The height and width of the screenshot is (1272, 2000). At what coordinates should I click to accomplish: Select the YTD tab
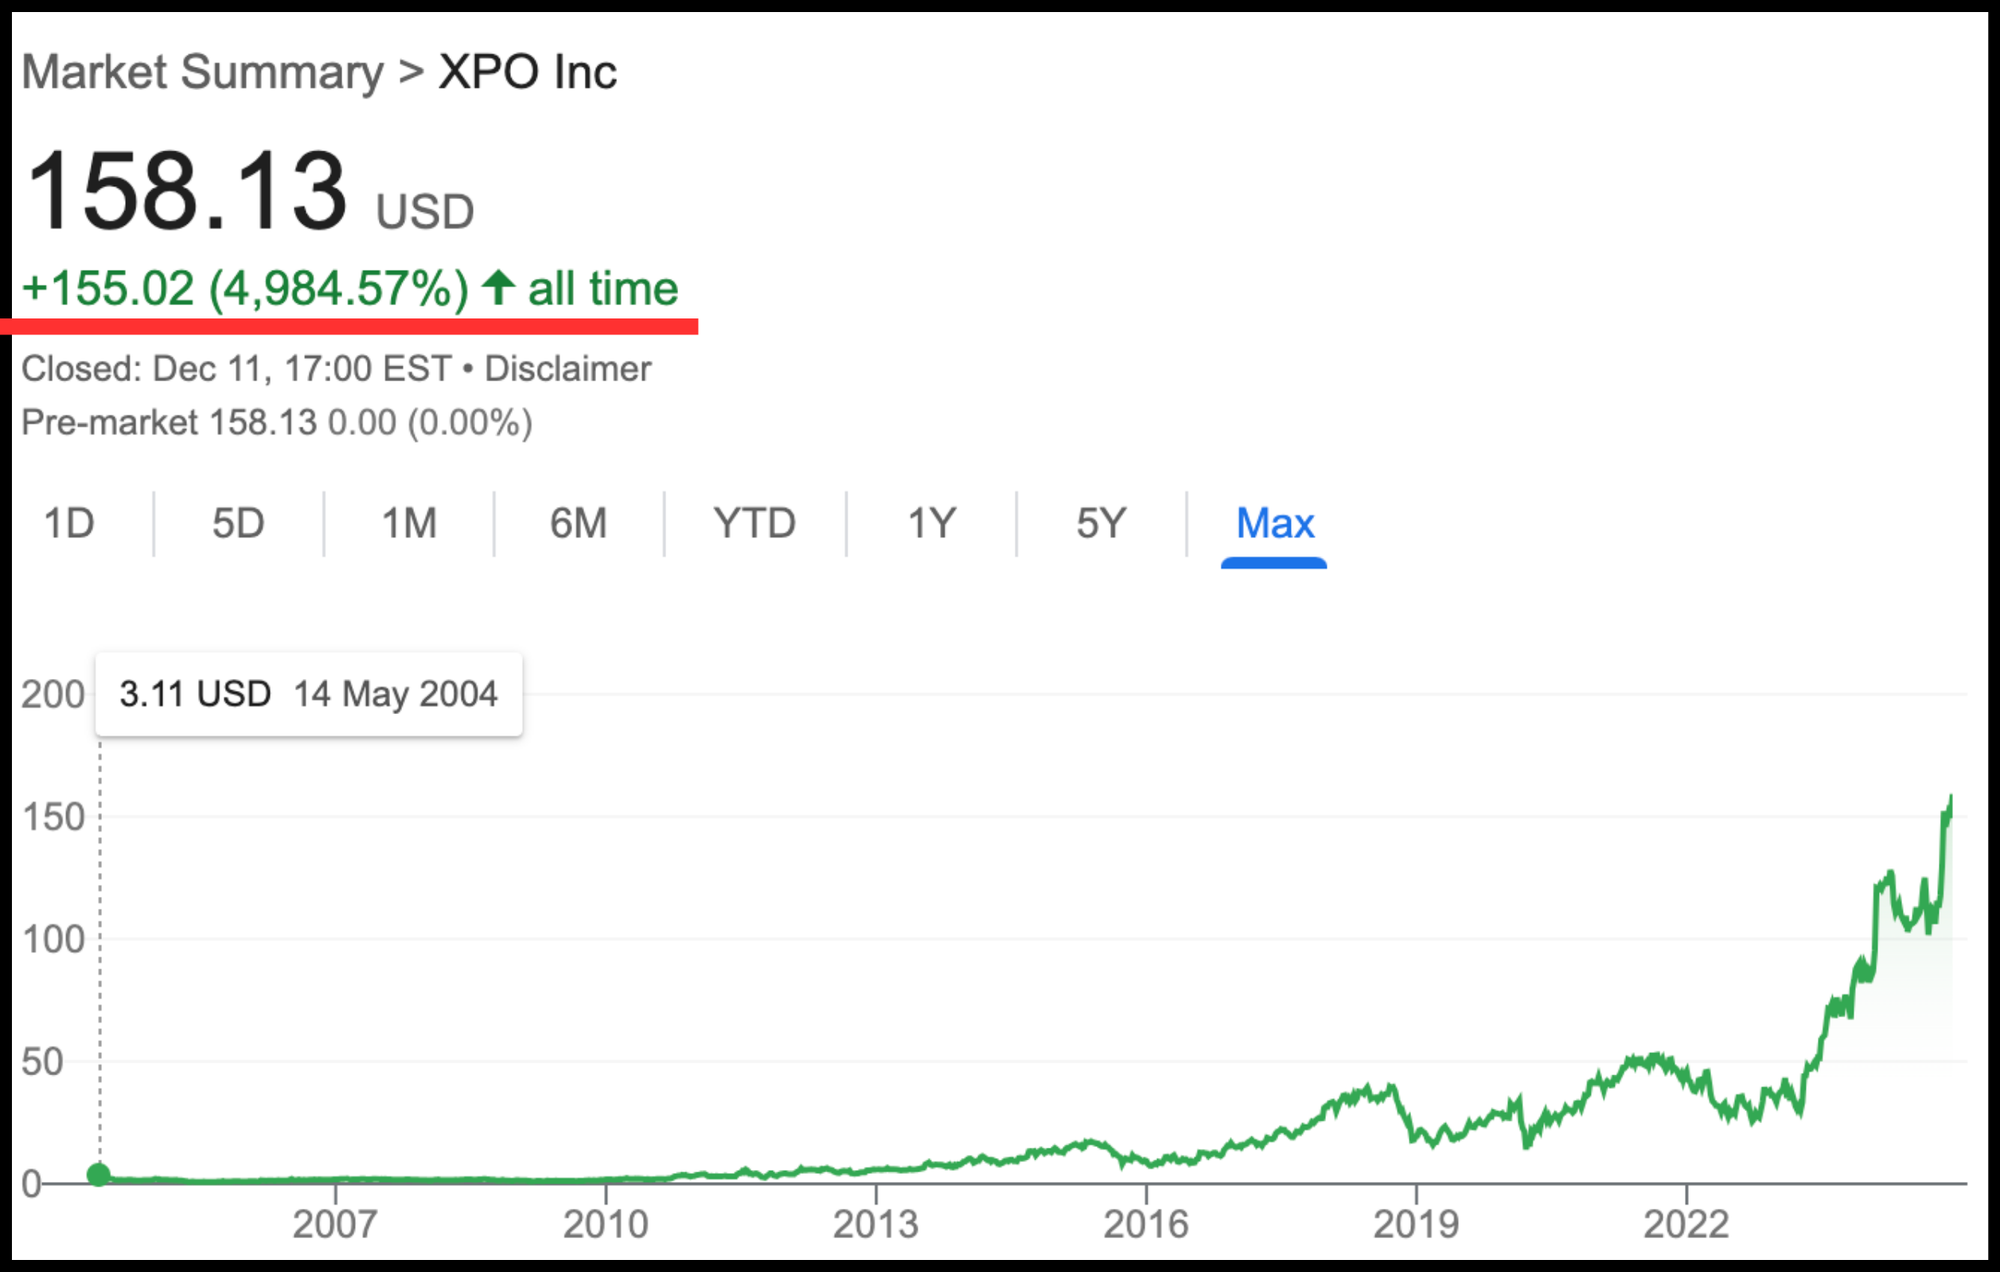coord(754,523)
